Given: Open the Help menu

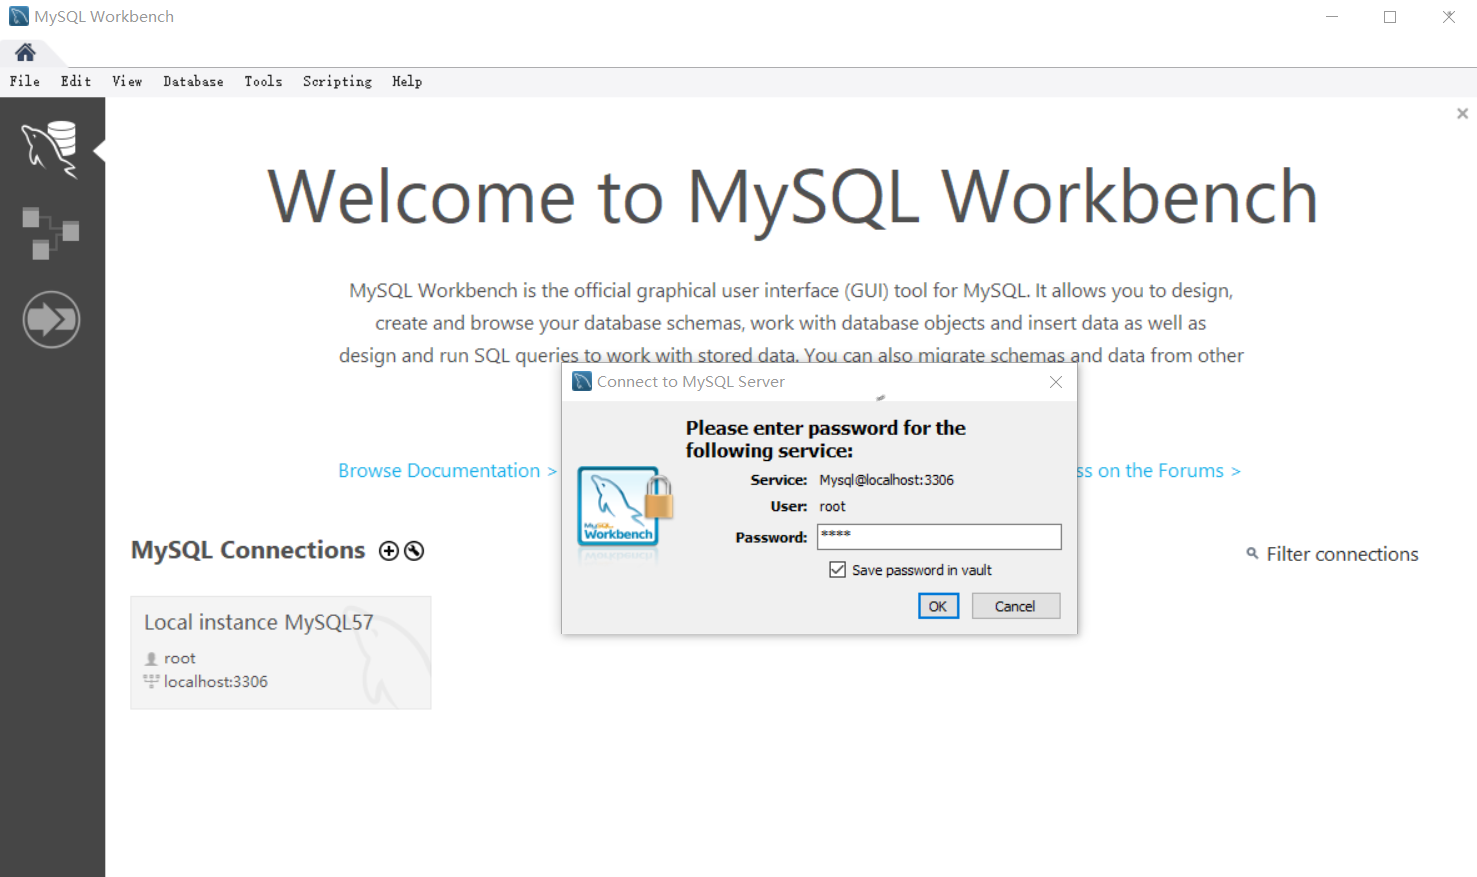Looking at the screenshot, I should coord(407,82).
